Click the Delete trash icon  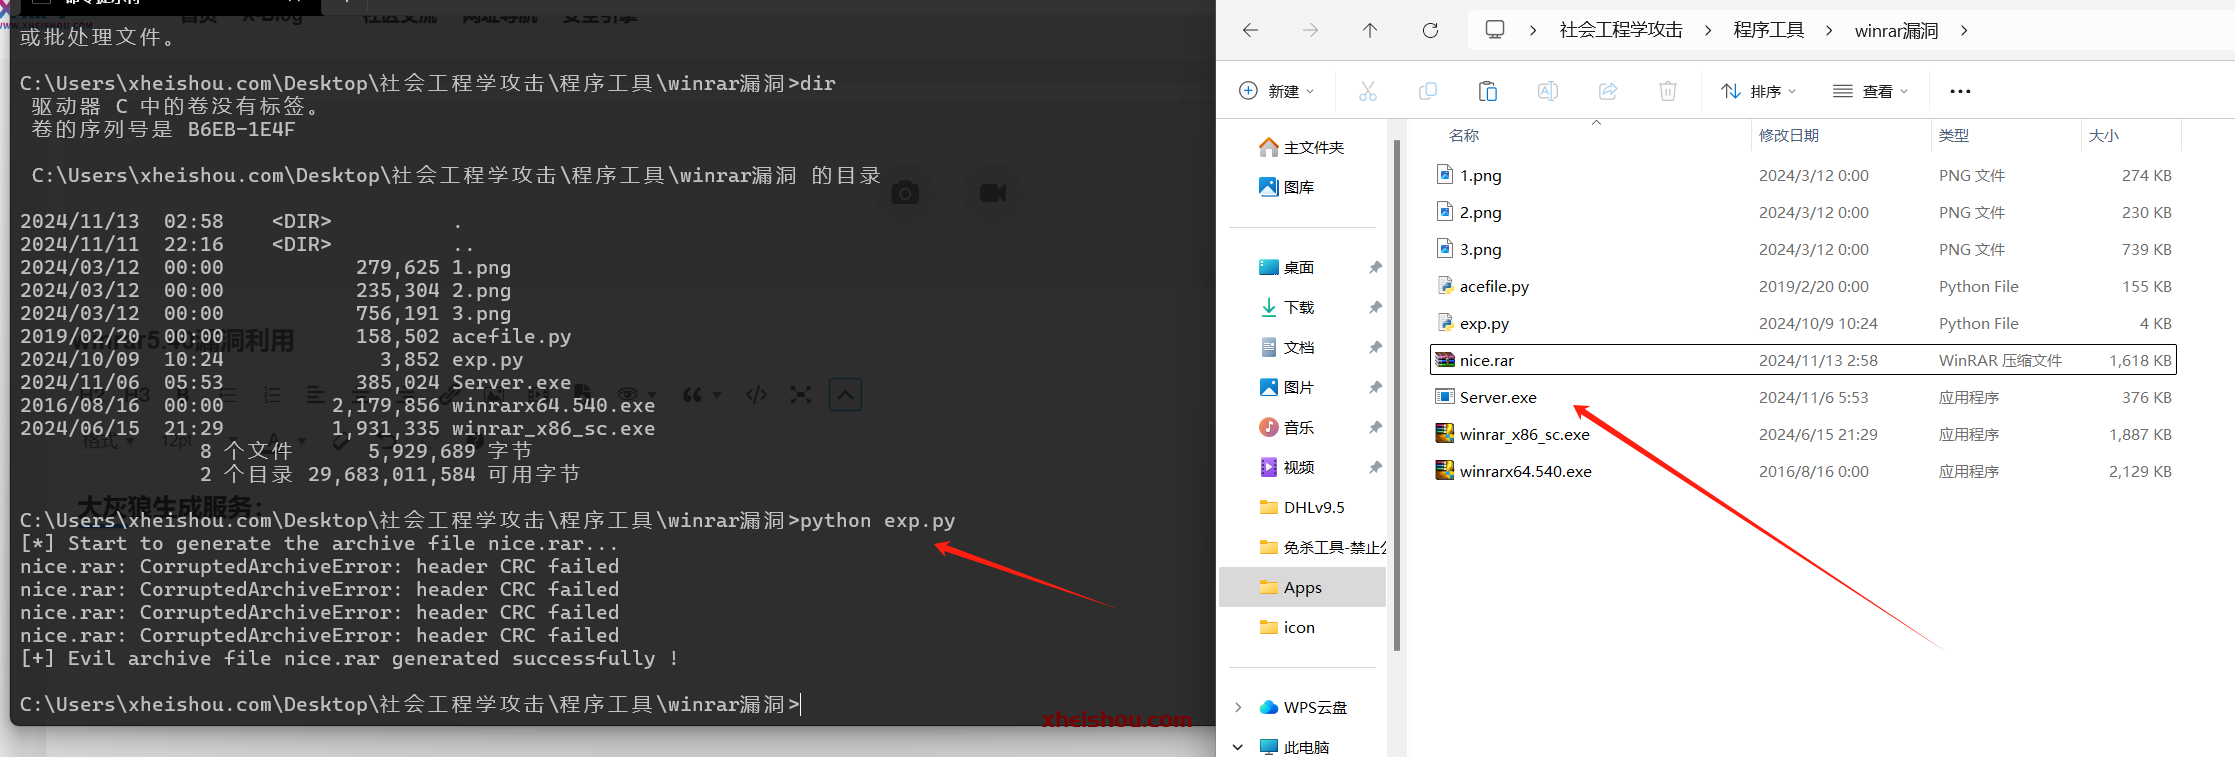tap(1668, 91)
